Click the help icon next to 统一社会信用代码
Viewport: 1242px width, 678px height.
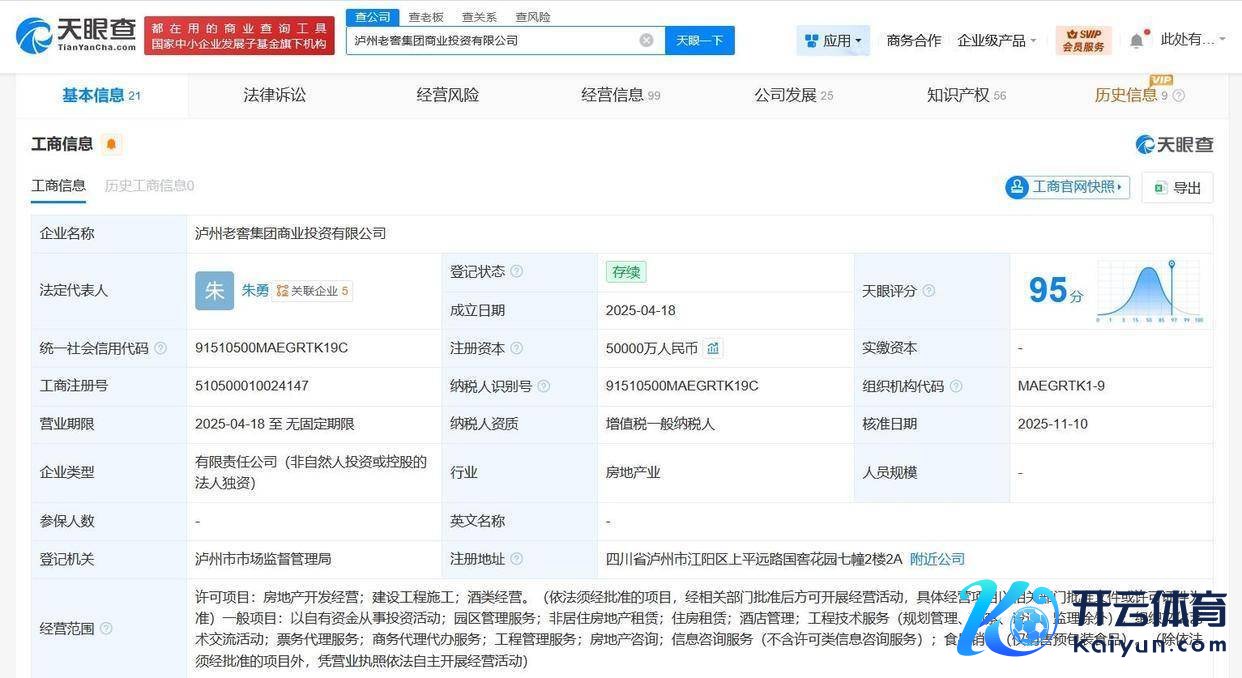coord(161,349)
